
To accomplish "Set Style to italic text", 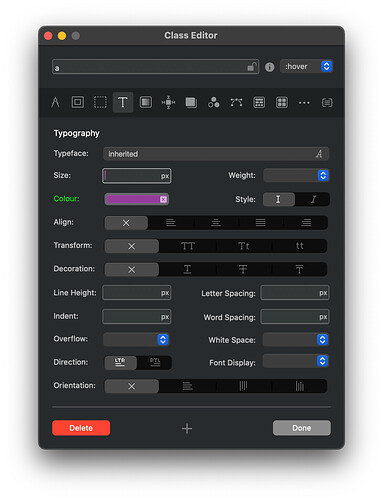I will pos(313,199).
